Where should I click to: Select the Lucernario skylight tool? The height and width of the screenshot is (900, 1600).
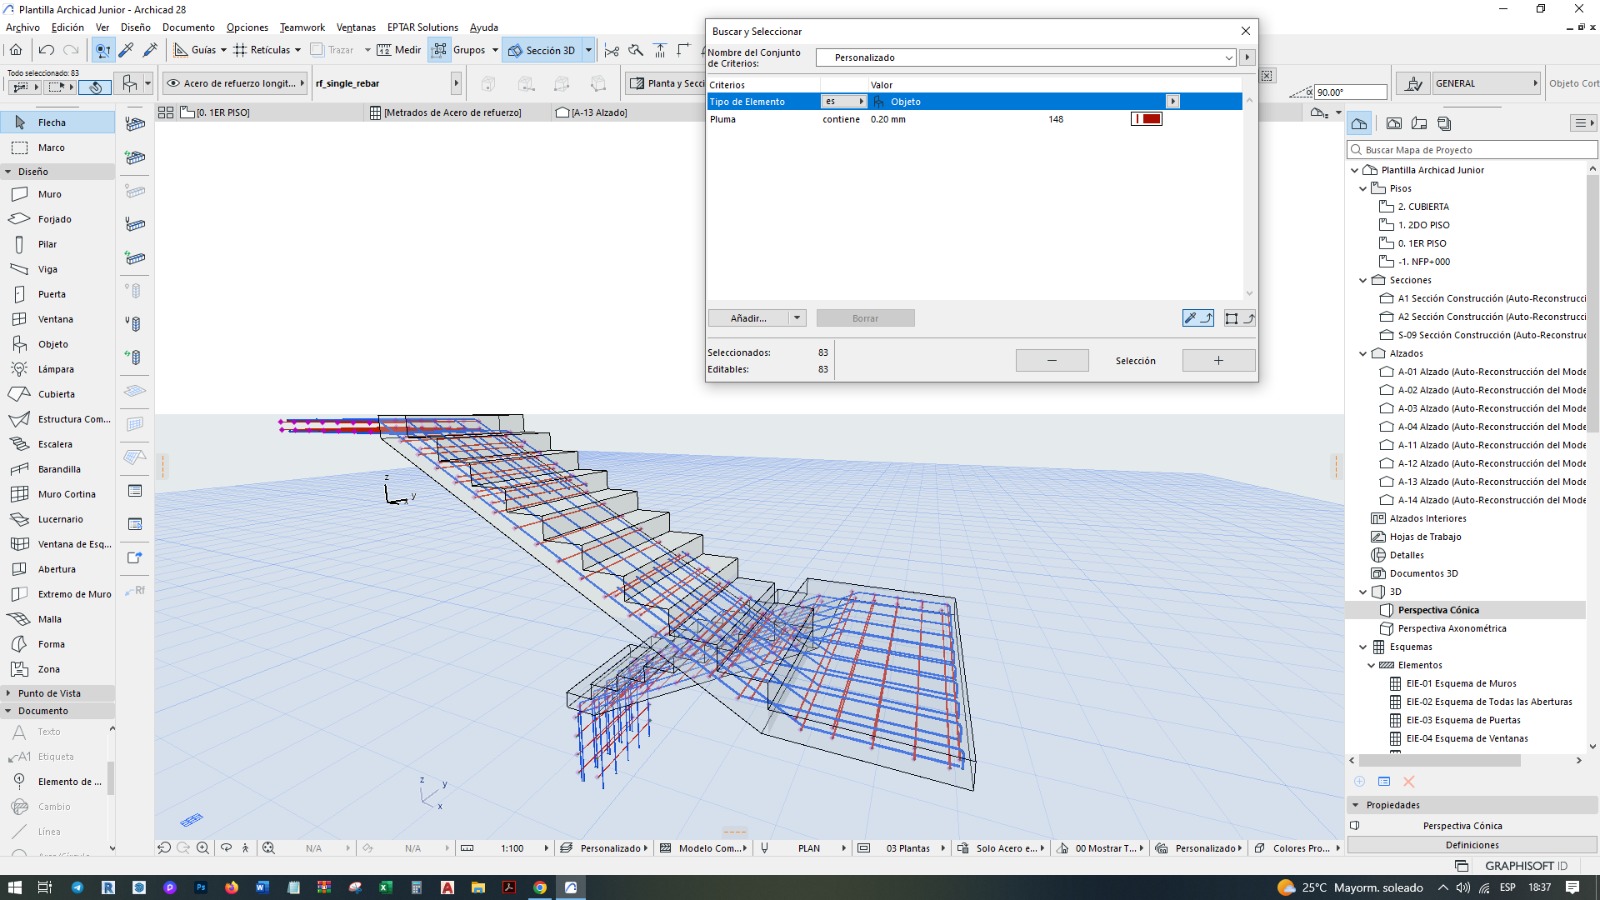(57, 519)
